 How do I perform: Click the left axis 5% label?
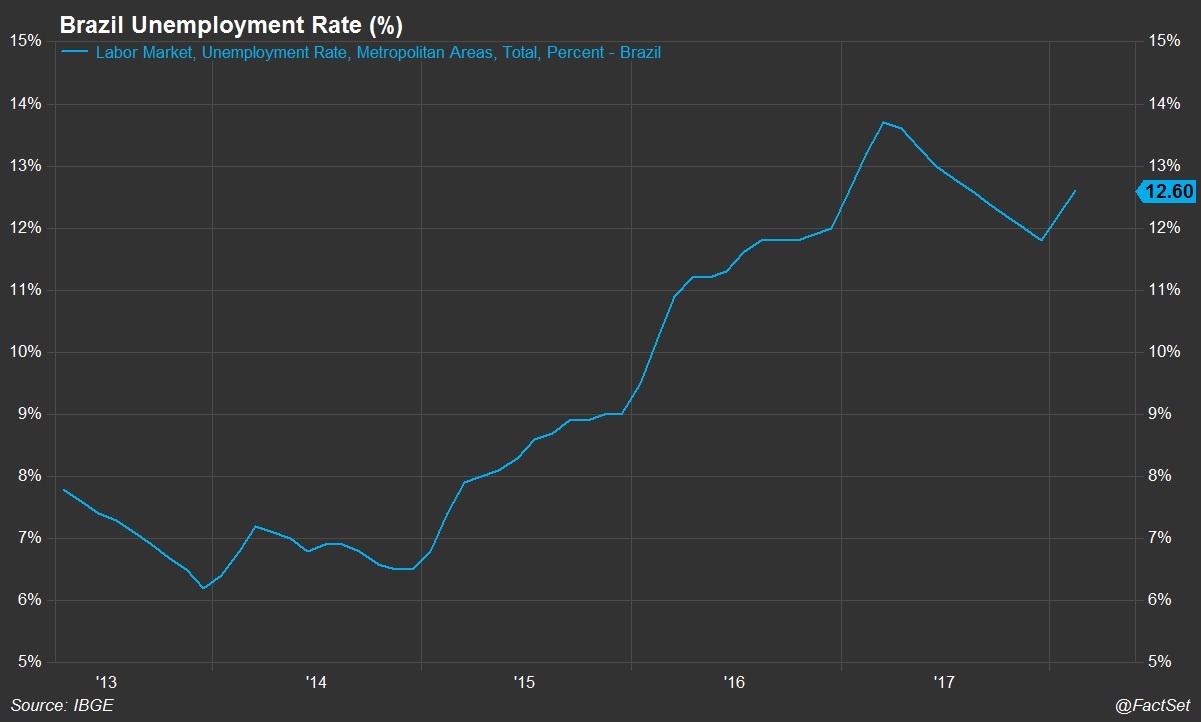point(29,662)
